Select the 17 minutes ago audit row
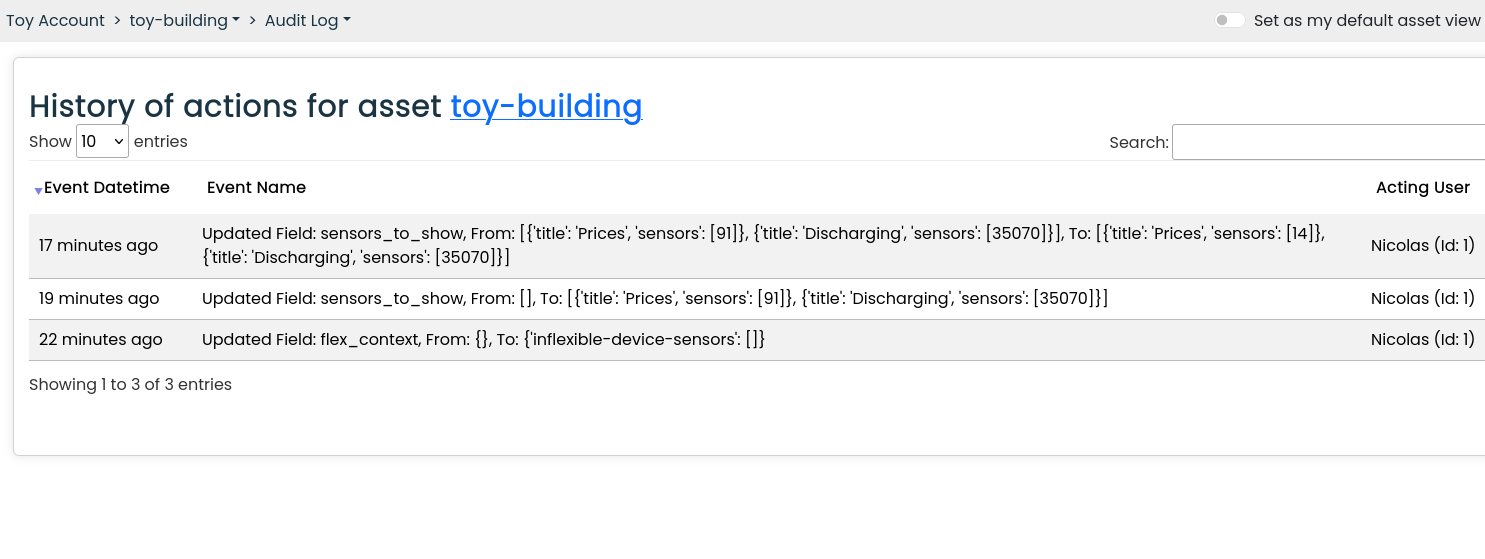Screen dimensions: 1485x559 pos(757,246)
